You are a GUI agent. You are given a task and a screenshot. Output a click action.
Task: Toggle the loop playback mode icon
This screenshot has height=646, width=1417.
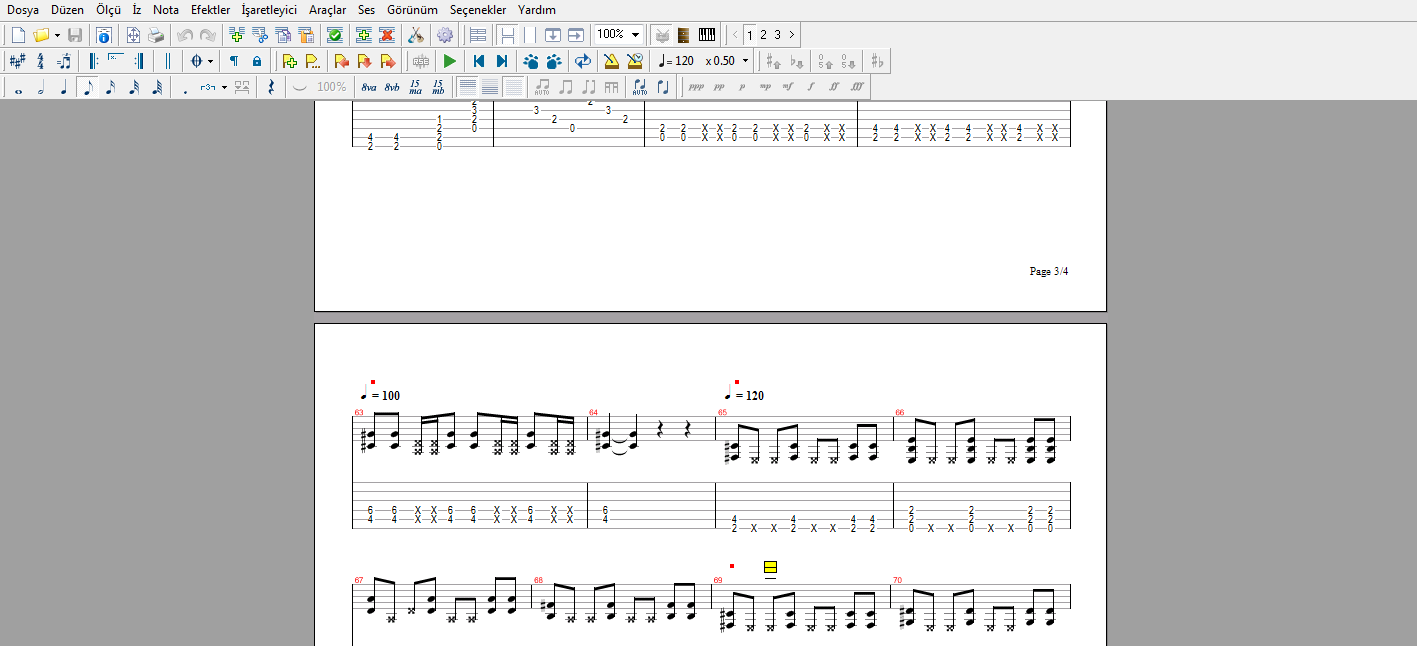click(x=582, y=61)
